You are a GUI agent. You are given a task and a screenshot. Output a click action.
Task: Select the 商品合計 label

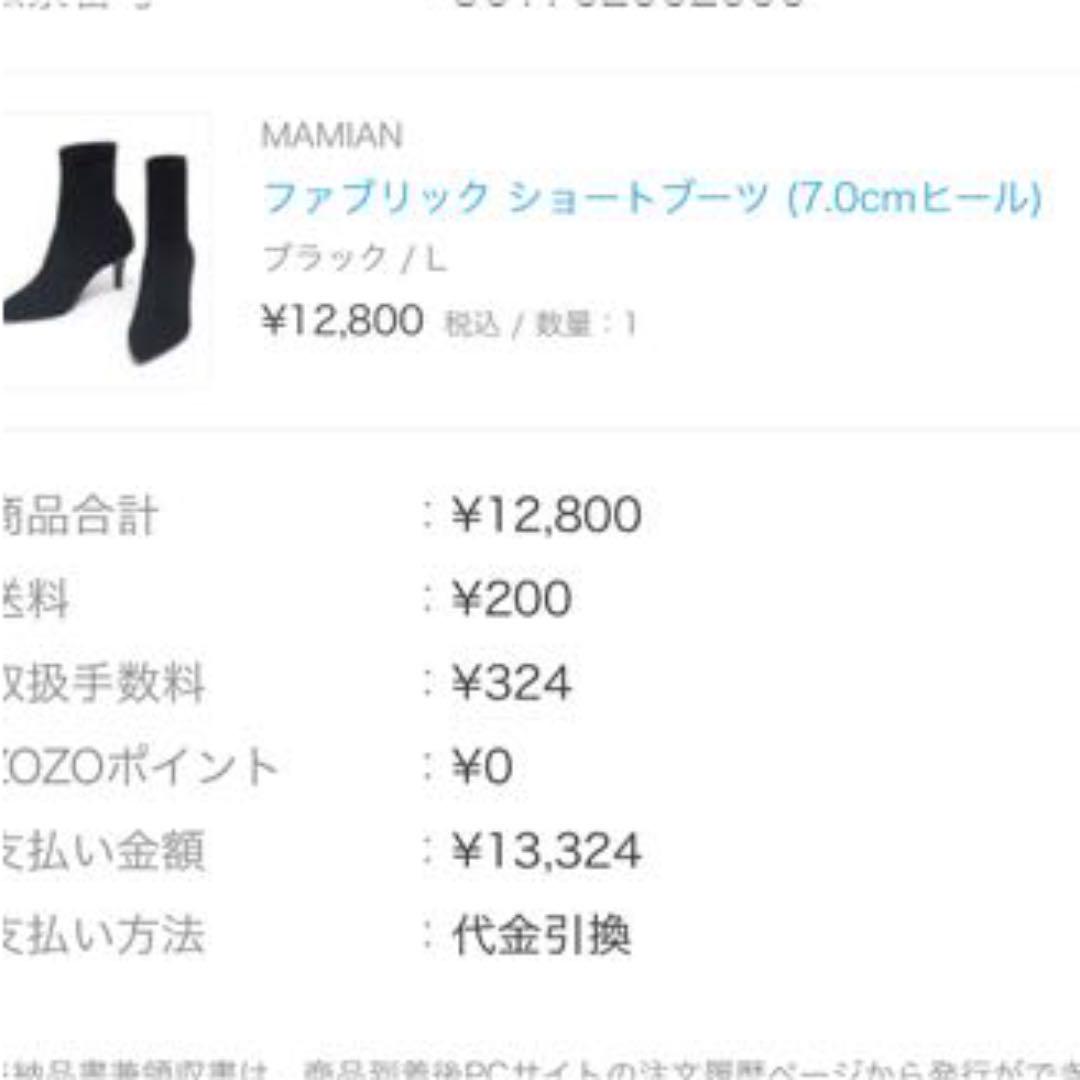tap(79, 515)
